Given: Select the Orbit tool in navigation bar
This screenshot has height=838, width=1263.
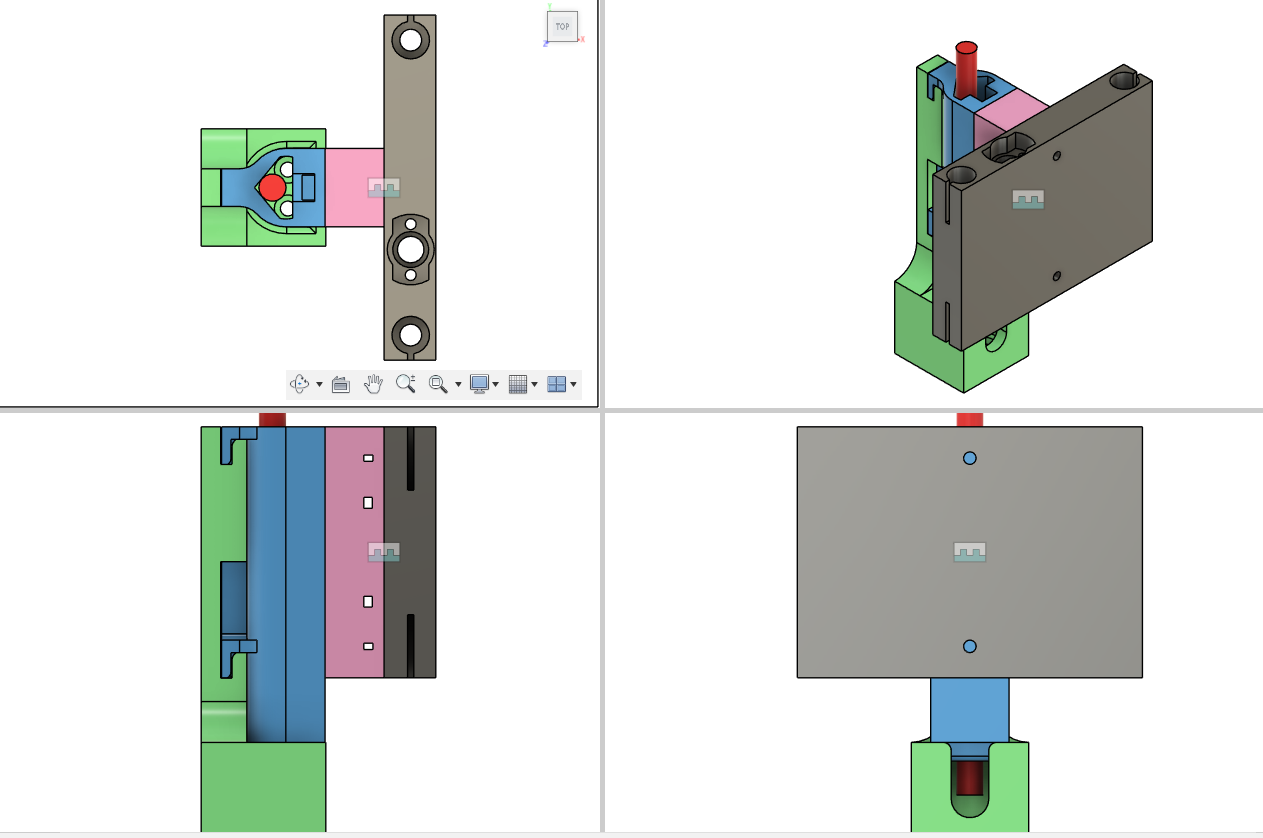Looking at the screenshot, I should 300,384.
